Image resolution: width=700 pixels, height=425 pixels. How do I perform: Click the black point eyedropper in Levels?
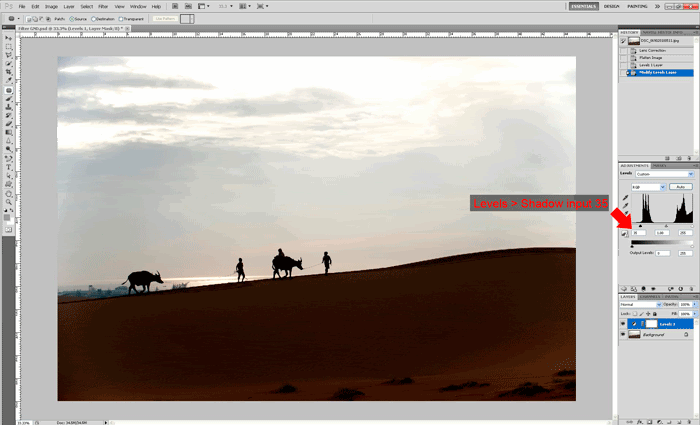point(625,198)
